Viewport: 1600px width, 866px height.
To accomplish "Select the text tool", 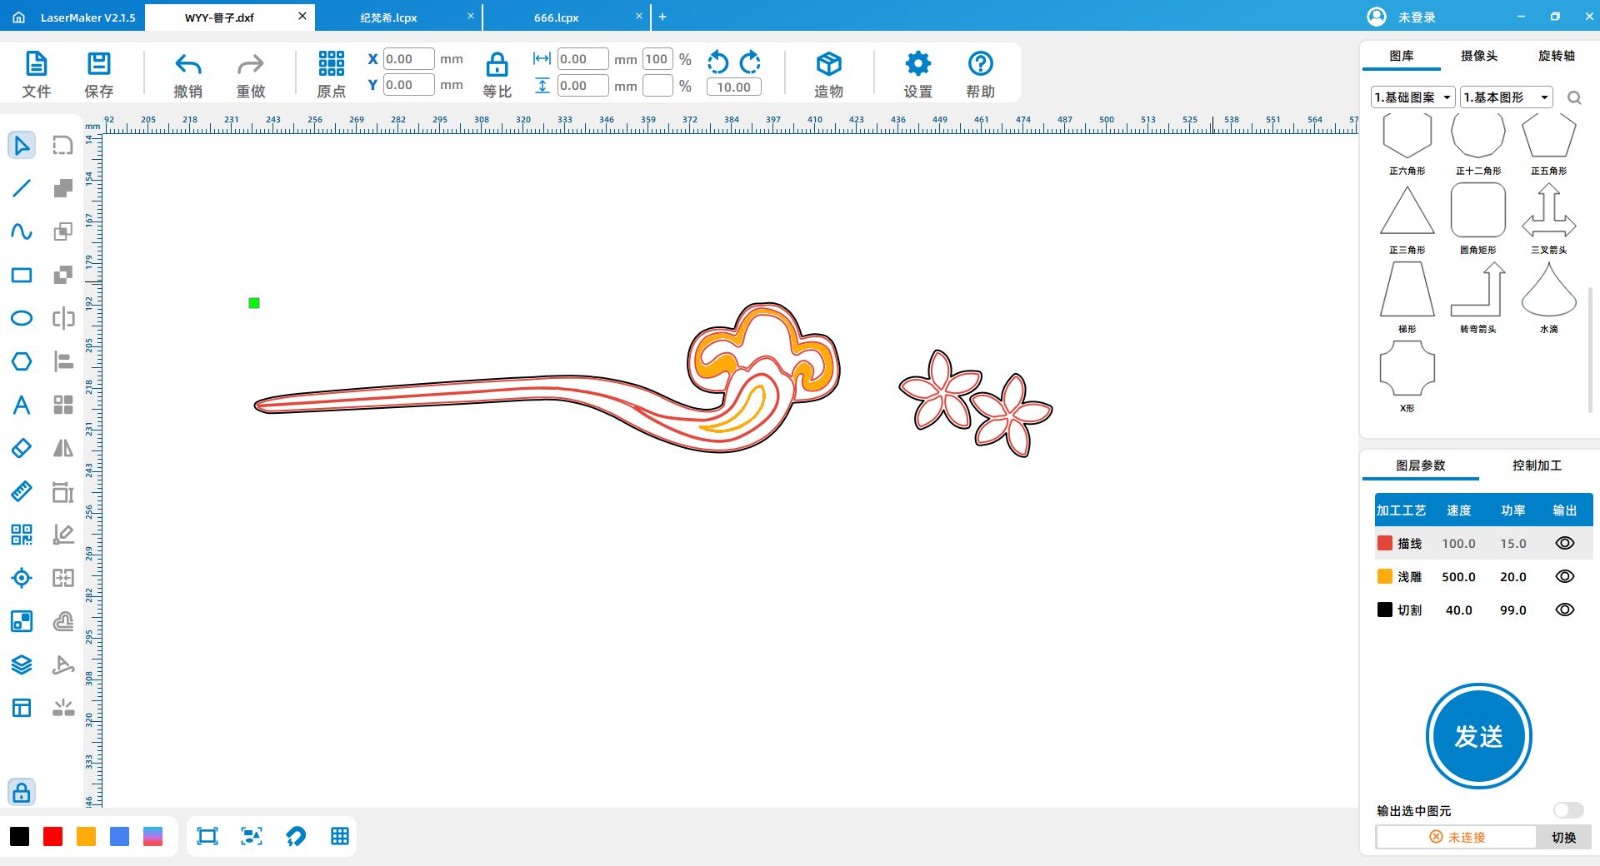I will pos(21,405).
